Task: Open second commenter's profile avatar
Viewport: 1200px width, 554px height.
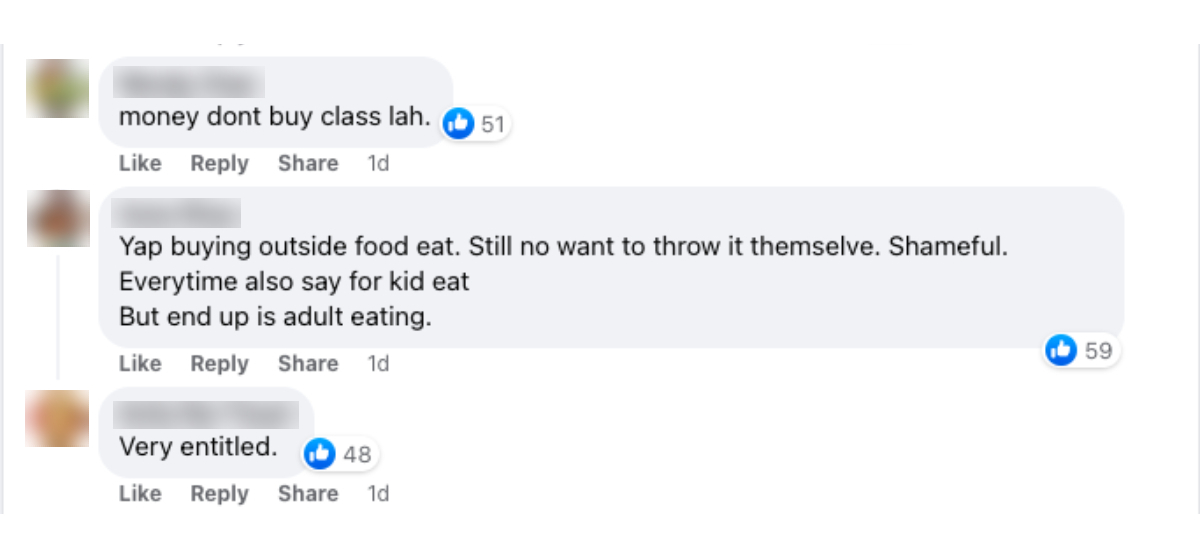Action: [x=57, y=217]
